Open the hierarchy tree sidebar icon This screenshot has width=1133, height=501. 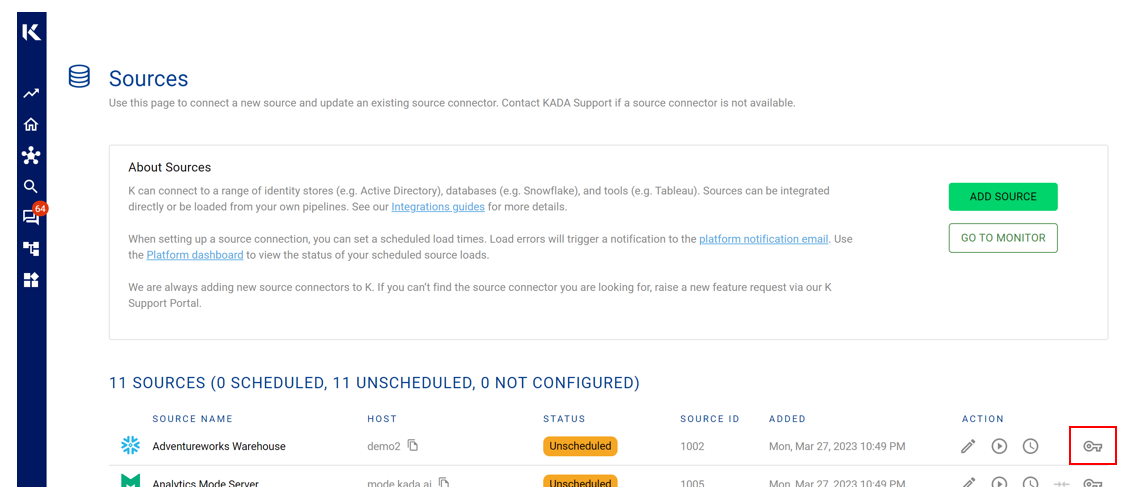click(31, 249)
